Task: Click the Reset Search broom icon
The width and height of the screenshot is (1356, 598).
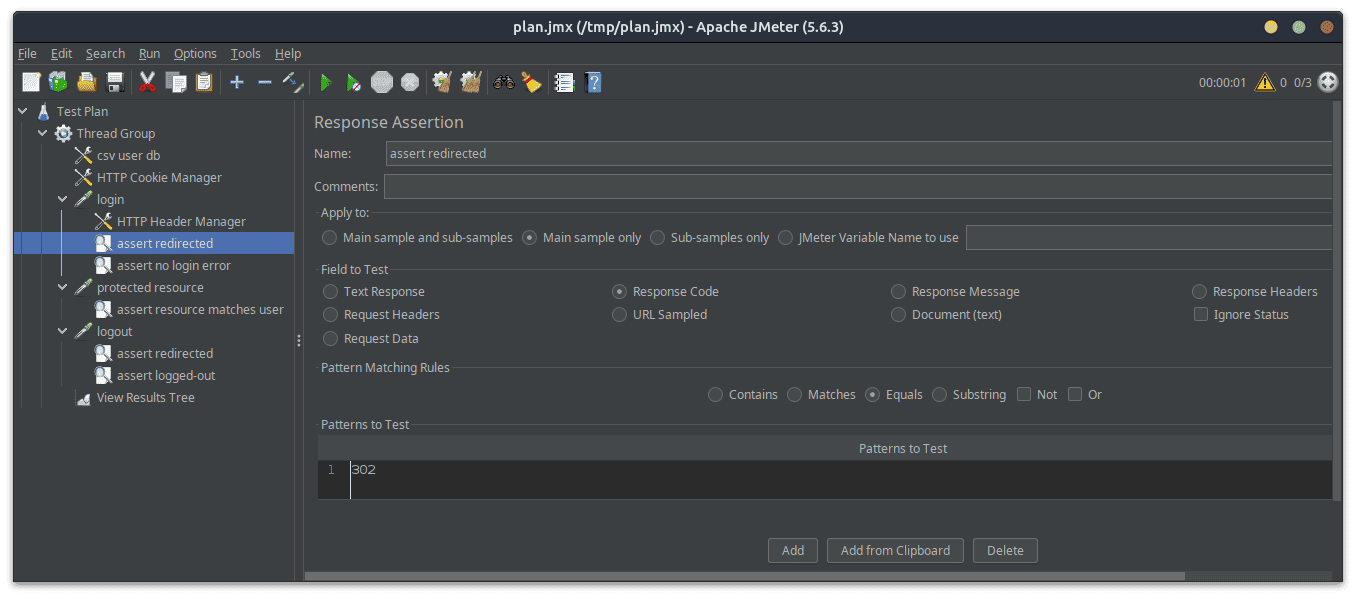Action: click(x=531, y=82)
